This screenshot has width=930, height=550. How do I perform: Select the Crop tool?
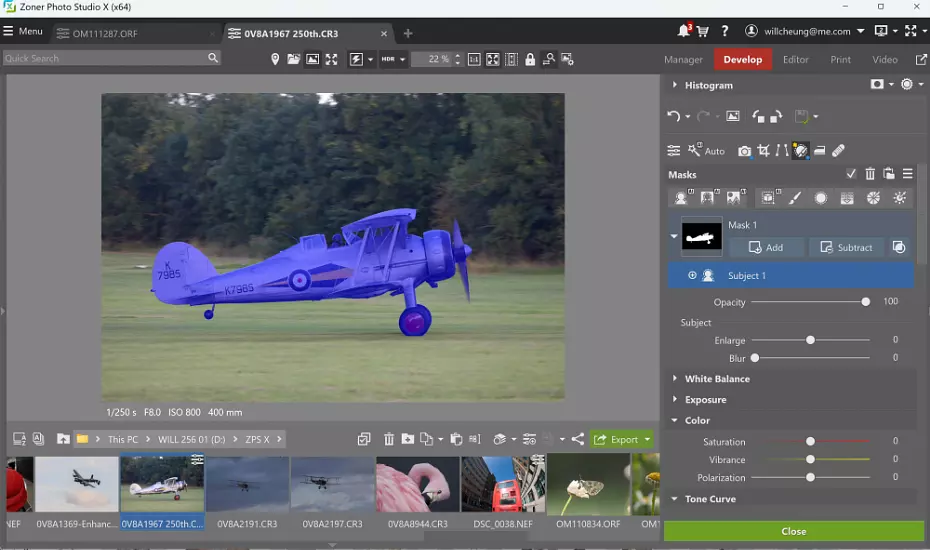(x=763, y=151)
